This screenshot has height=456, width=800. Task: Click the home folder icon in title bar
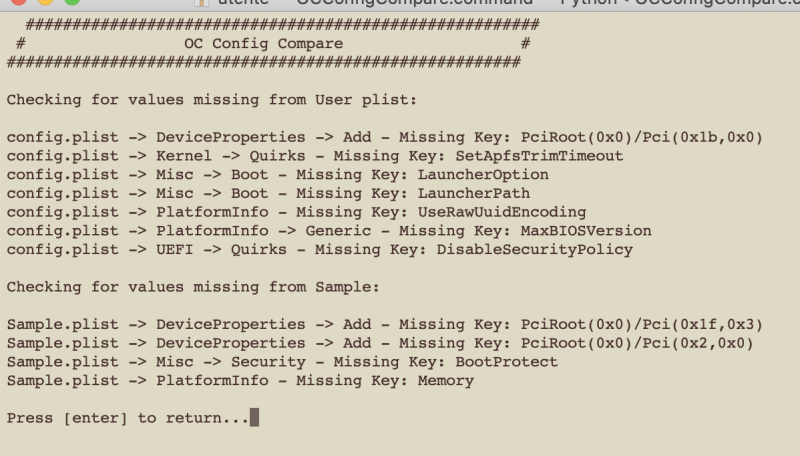point(201,4)
